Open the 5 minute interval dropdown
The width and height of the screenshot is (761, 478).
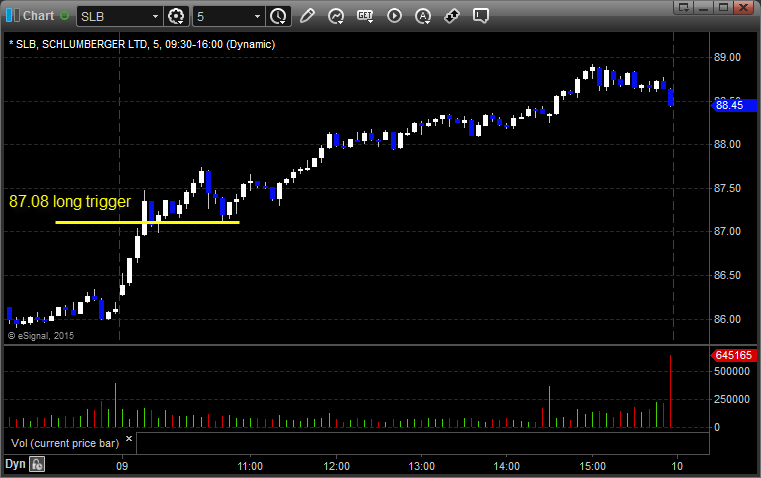pos(257,16)
